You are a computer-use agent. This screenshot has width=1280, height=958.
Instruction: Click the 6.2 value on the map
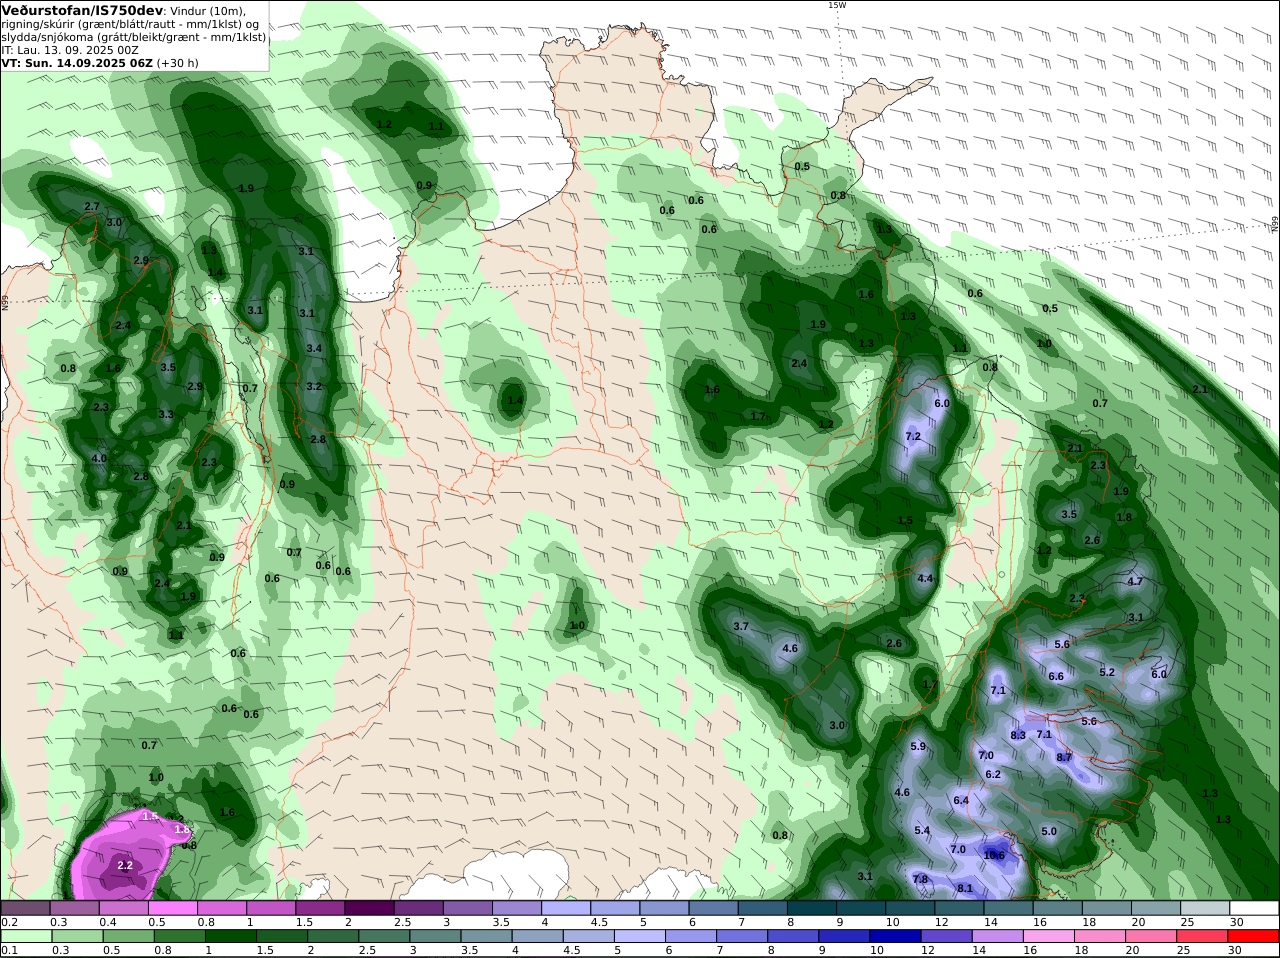pyautogui.click(x=993, y=774)
